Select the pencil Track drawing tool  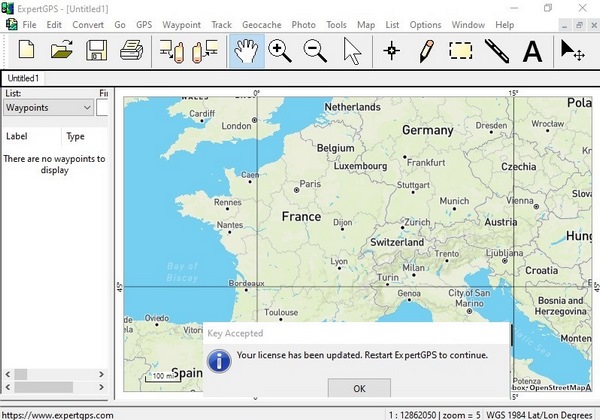427,51
